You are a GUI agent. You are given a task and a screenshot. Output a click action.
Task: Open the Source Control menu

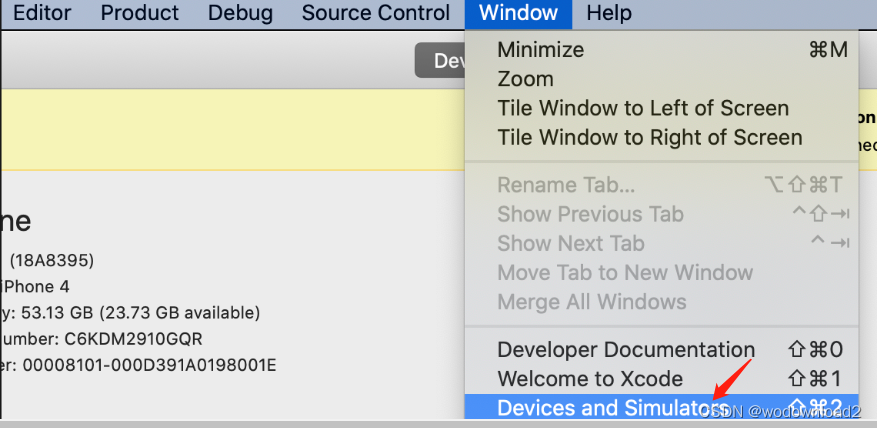(x=375, y=13)
